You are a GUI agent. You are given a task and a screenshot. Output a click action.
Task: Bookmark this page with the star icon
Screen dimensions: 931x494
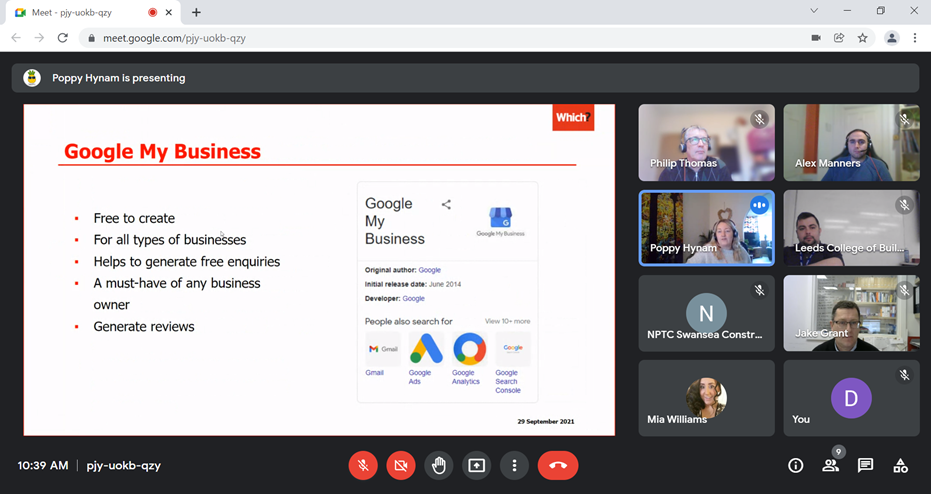(x=863, y=38)
